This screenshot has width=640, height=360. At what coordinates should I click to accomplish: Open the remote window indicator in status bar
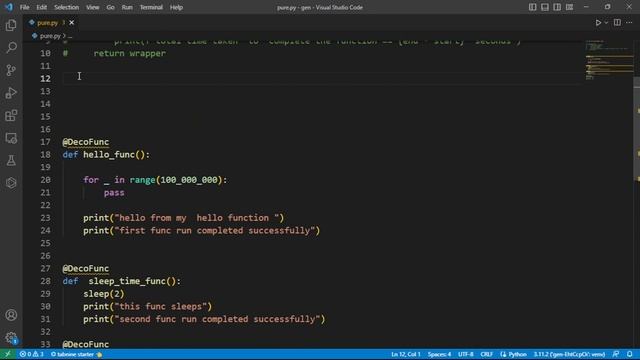point(8,354)
